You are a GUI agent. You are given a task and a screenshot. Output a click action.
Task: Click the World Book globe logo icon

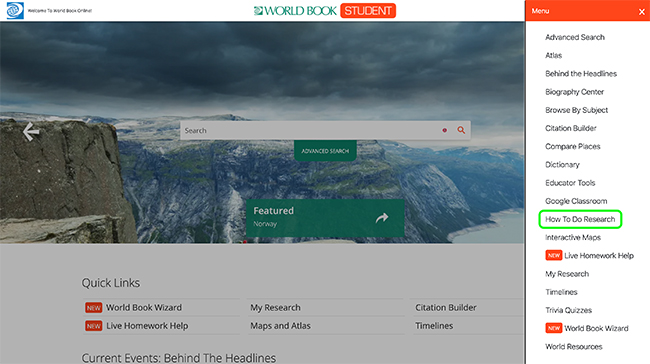15,11
